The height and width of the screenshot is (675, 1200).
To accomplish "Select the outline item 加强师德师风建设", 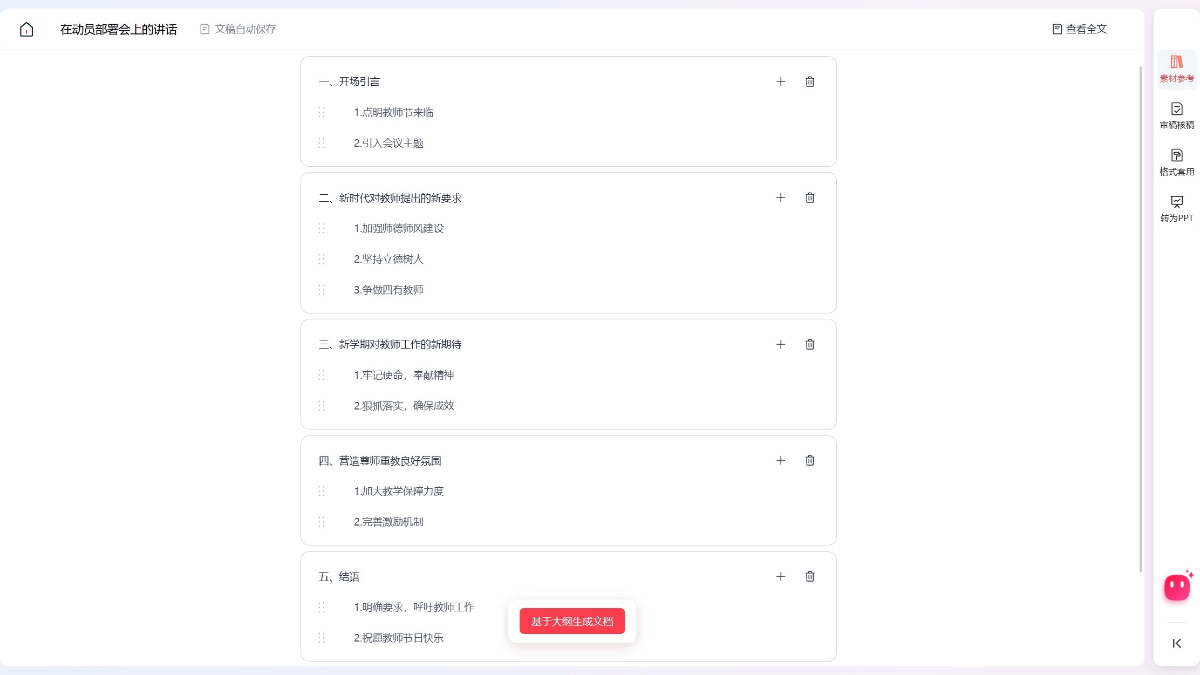I will click(400, 228).
